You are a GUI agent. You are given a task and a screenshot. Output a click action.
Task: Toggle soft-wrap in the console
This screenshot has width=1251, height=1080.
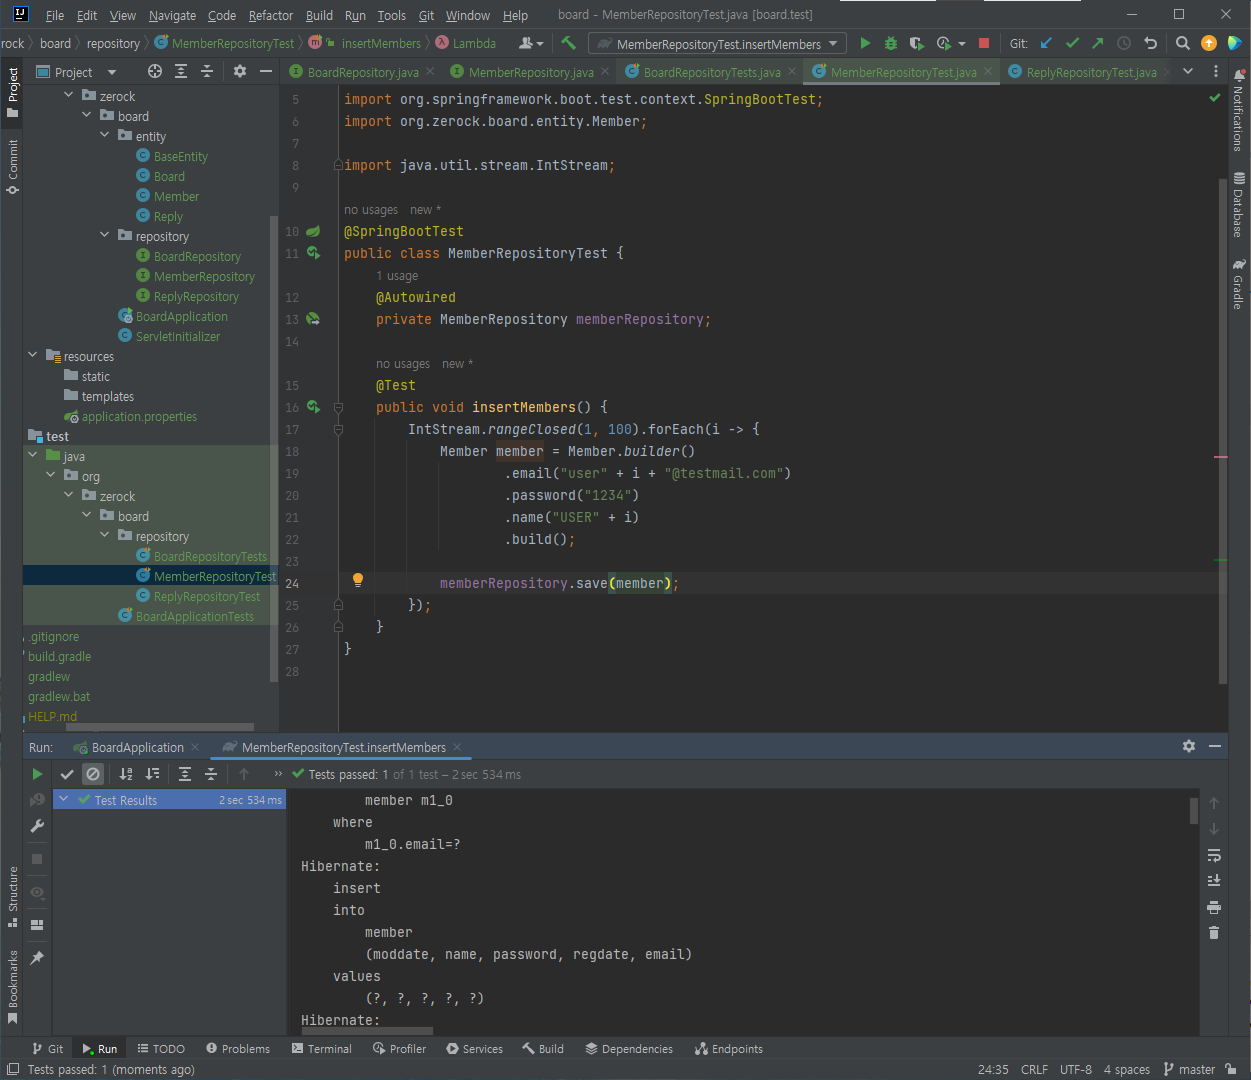pos(1214,855)
